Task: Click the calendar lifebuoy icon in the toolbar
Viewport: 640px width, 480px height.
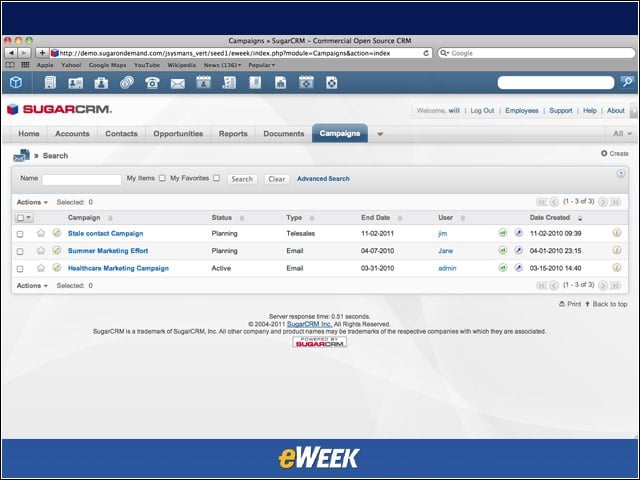Action: [306, 82]
